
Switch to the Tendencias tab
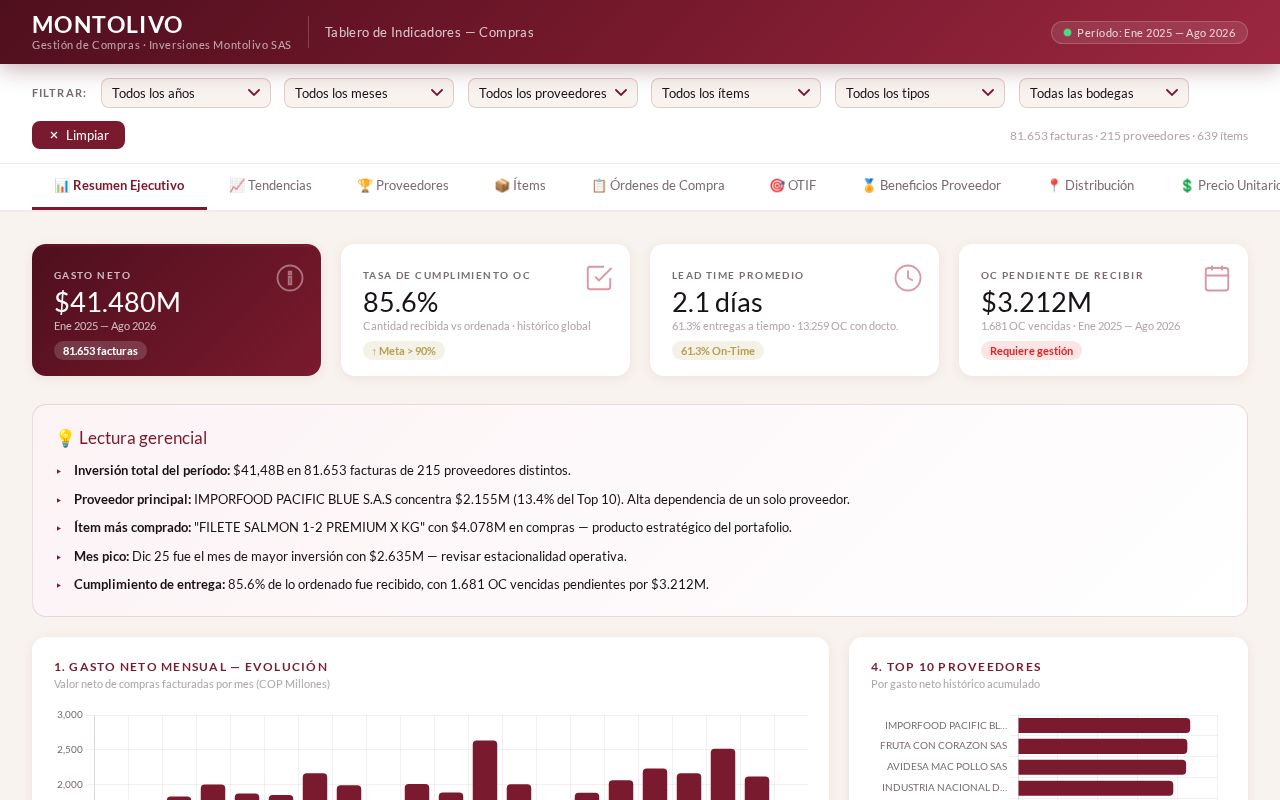point(270,186)
